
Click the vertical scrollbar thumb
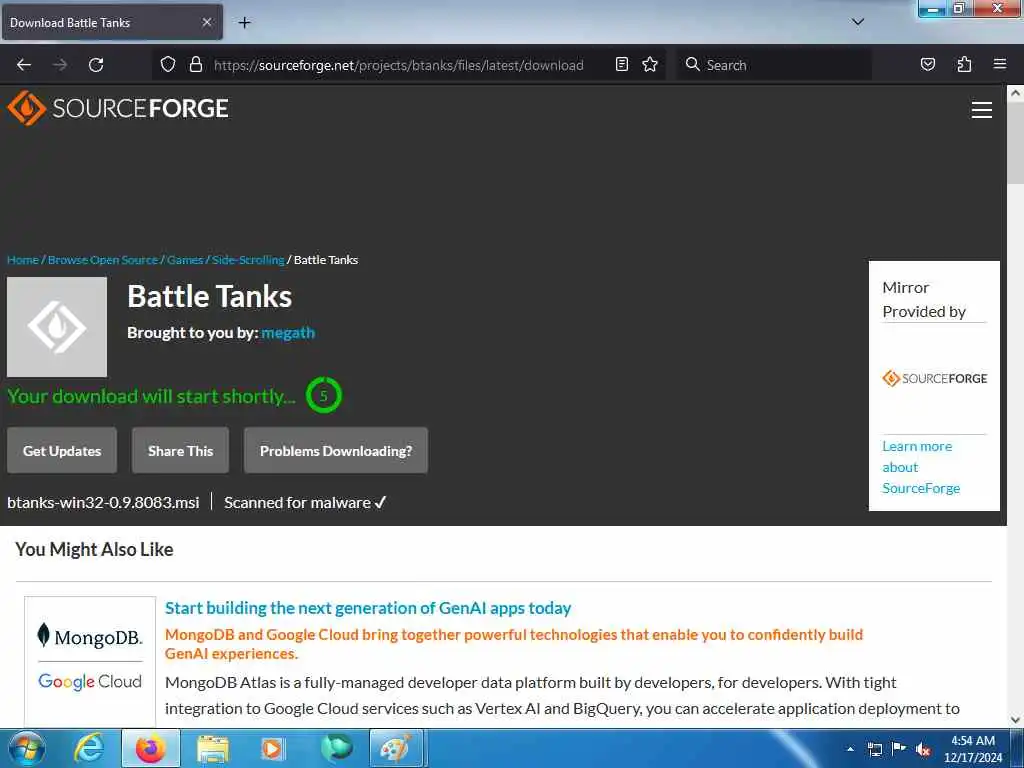tap(1015, 142)
